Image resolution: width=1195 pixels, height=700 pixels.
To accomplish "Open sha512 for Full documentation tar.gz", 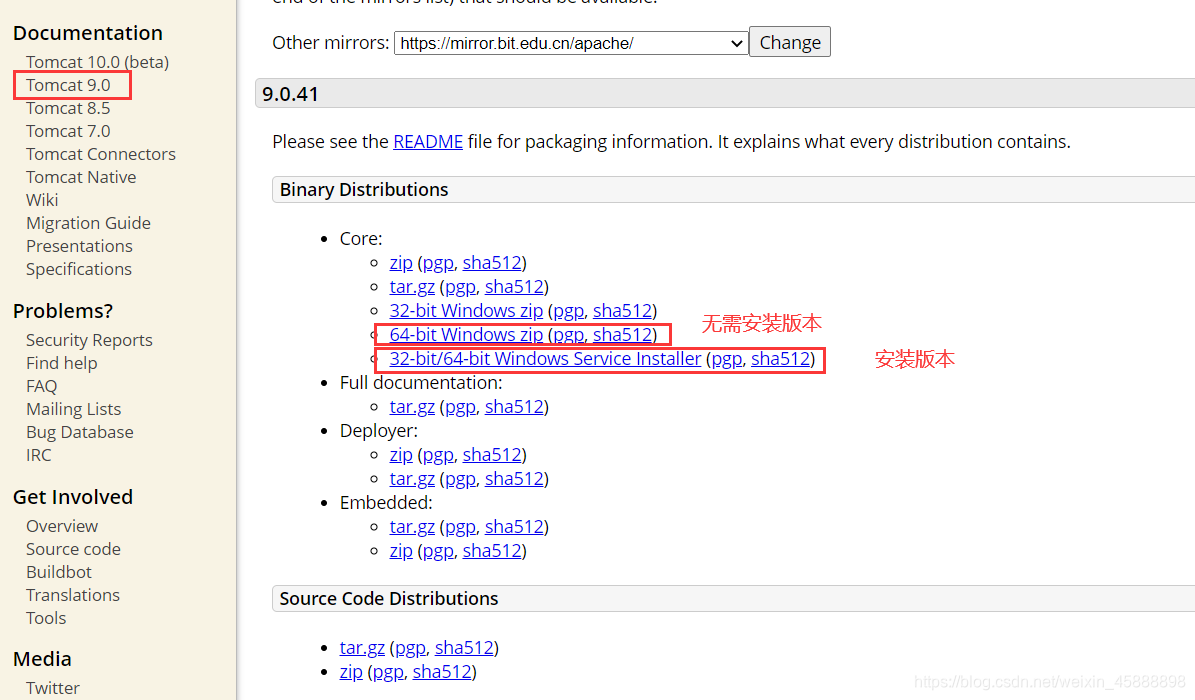I will coord(514,407).
